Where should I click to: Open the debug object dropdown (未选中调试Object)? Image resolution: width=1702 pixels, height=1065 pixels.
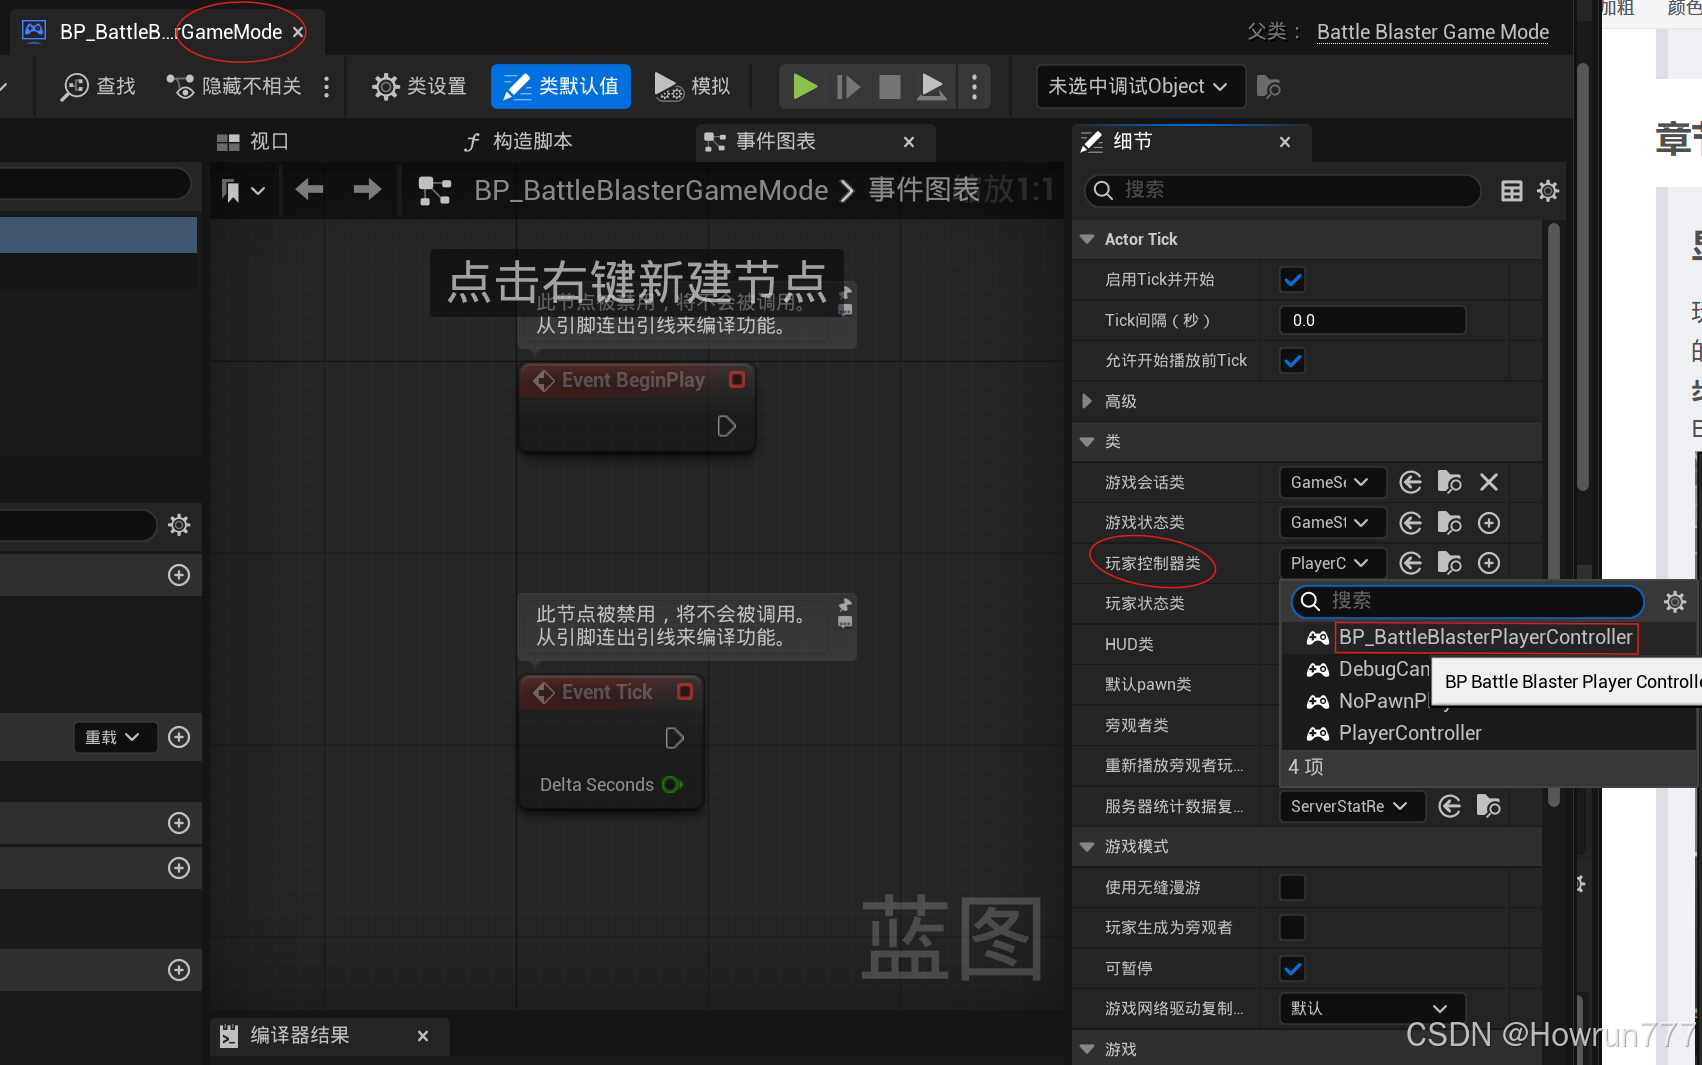[1141, 87]
